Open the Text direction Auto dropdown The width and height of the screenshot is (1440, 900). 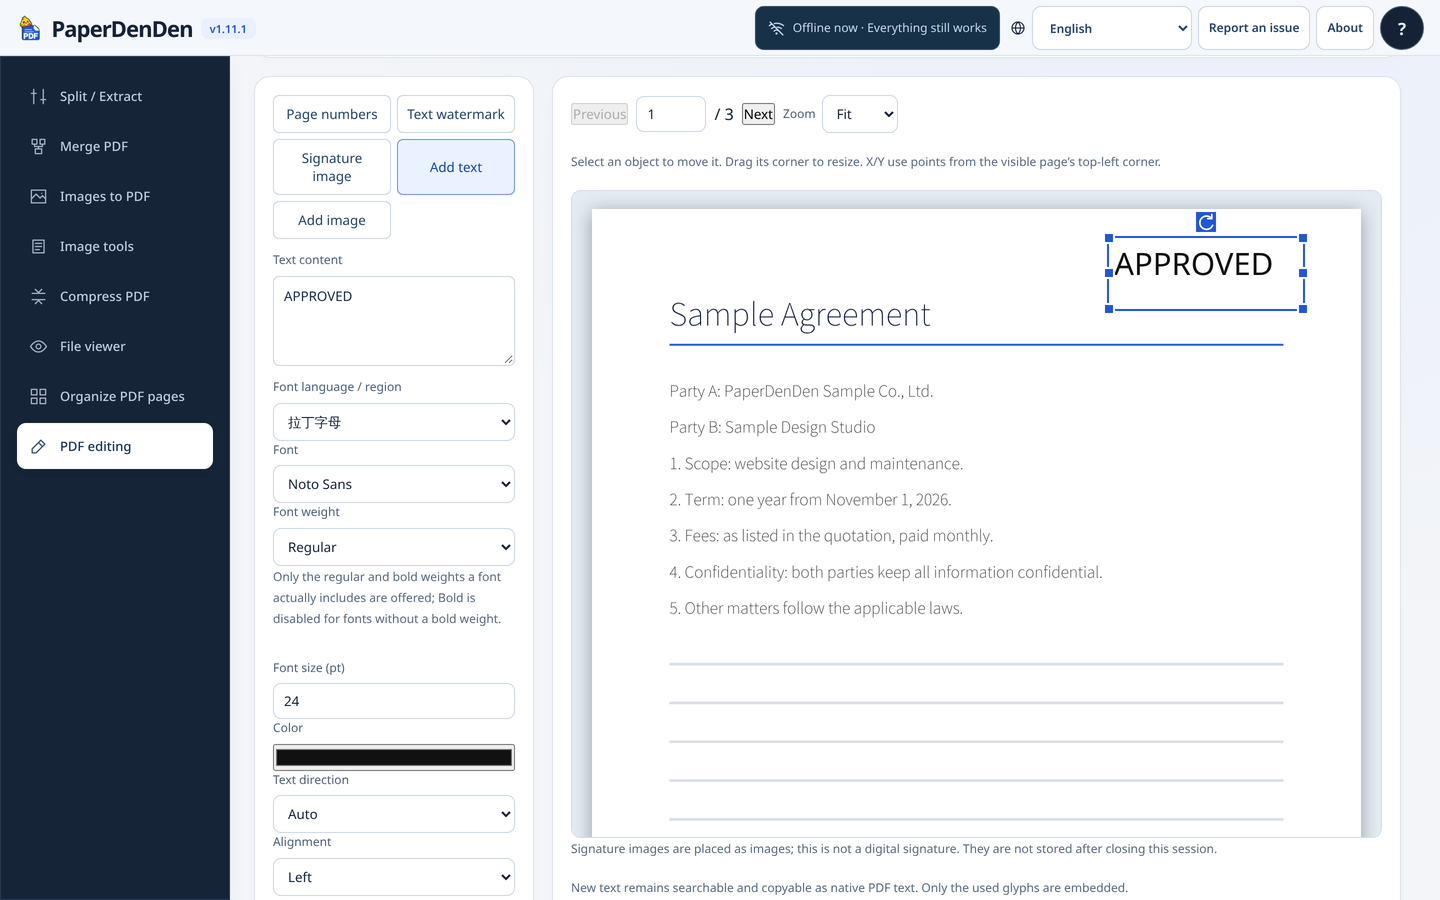coord(394,814)
